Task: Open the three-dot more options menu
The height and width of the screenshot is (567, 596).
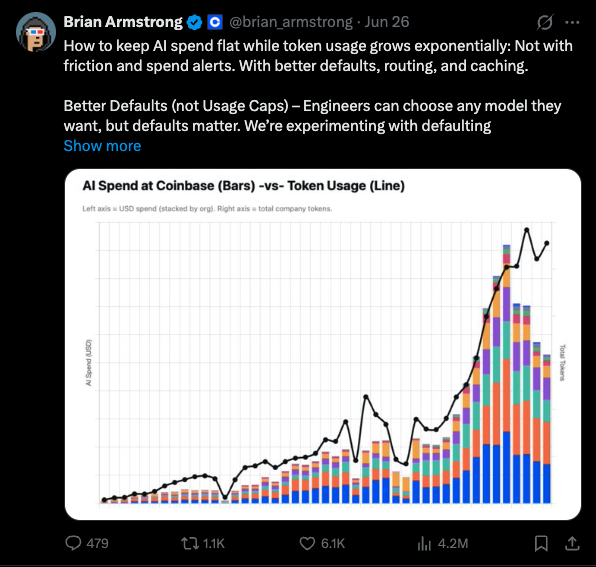Action: pos(572,22)
